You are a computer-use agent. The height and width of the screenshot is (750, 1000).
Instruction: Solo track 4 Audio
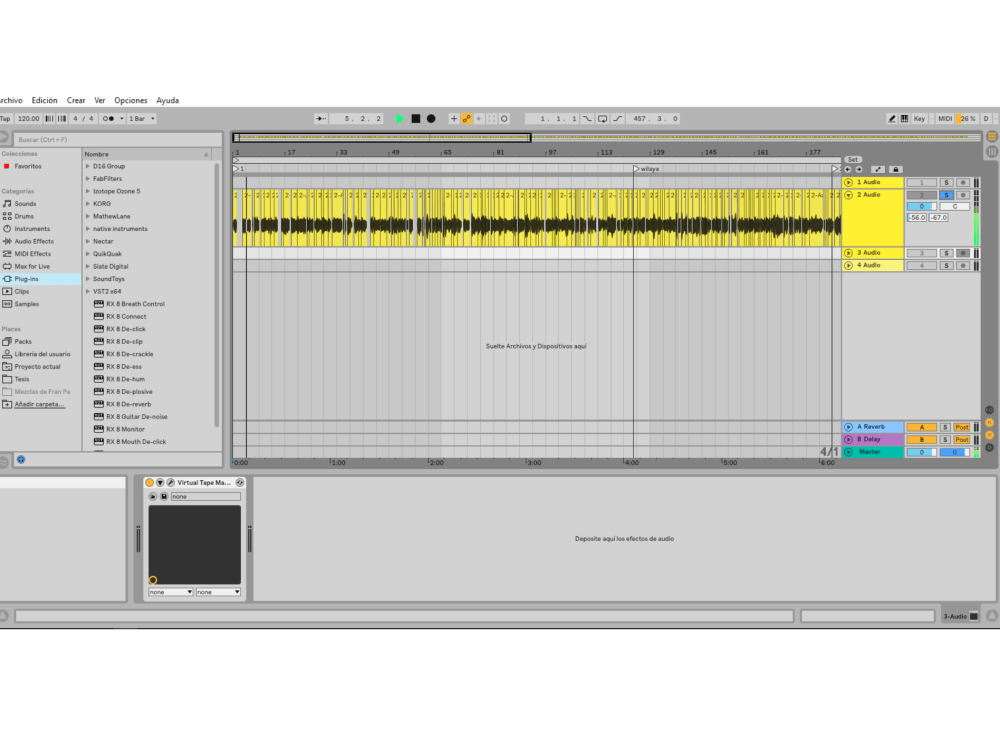pos(946,265)
